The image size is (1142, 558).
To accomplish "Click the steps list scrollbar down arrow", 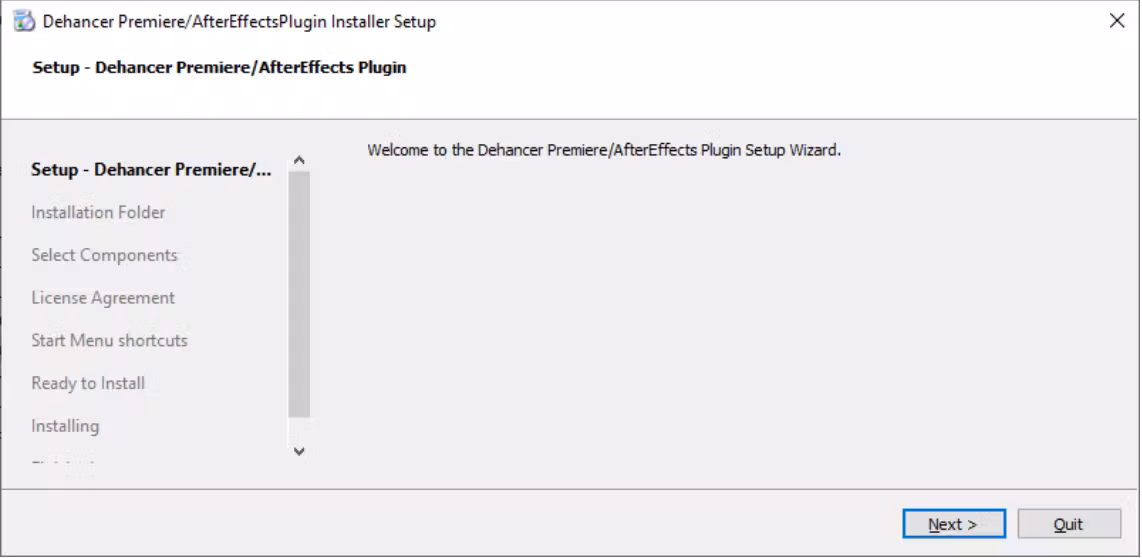I will click(299, 451).
